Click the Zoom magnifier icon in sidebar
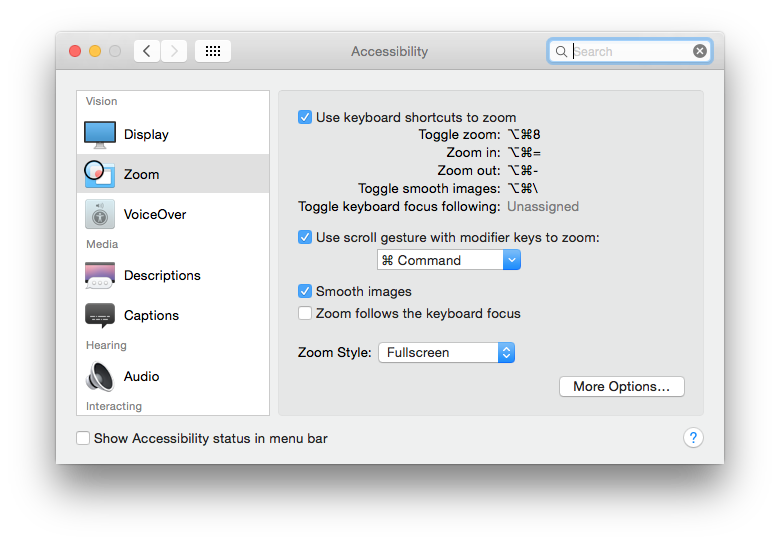 pos(99,174)
